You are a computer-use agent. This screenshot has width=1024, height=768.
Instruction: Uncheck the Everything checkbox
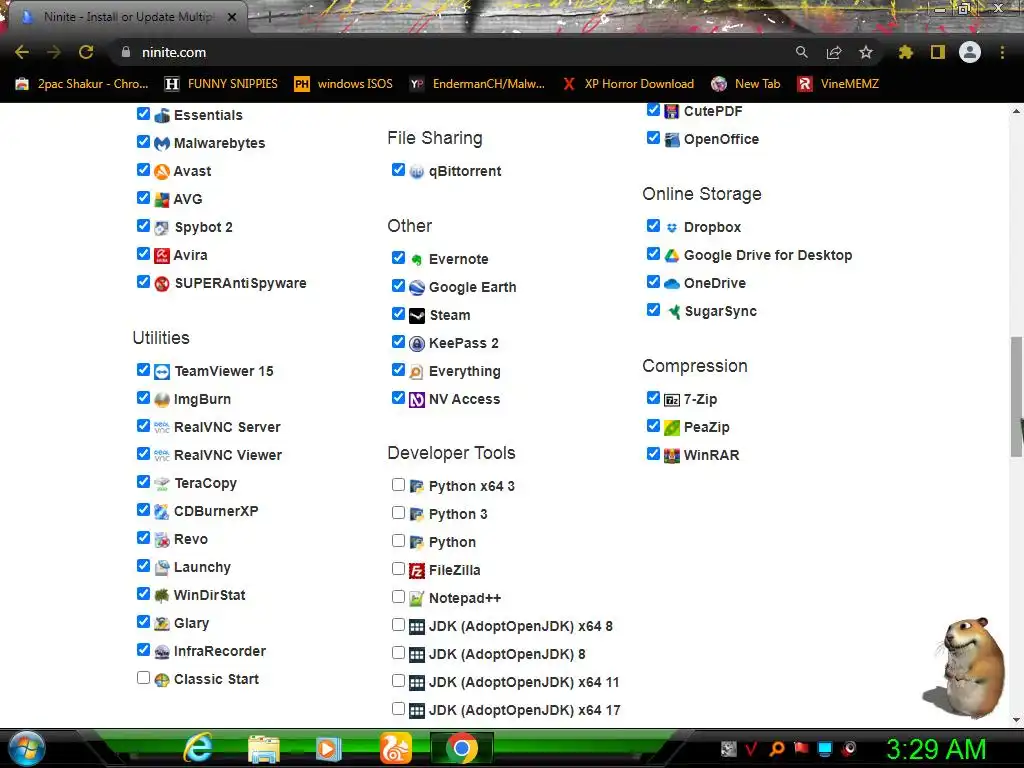(398, 370)
